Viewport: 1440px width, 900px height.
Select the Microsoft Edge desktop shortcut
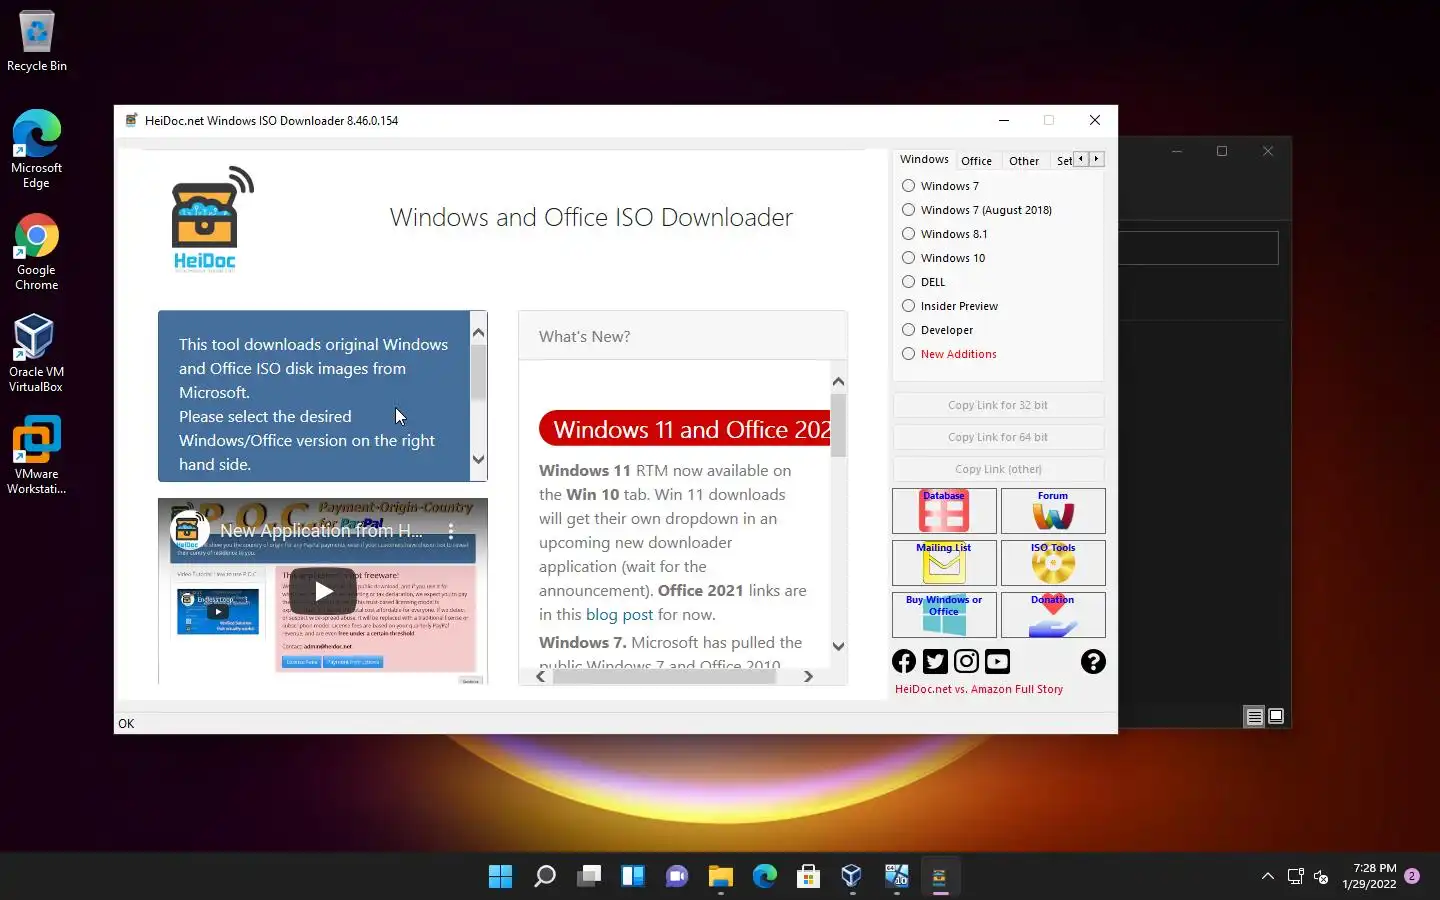(37, 149)
